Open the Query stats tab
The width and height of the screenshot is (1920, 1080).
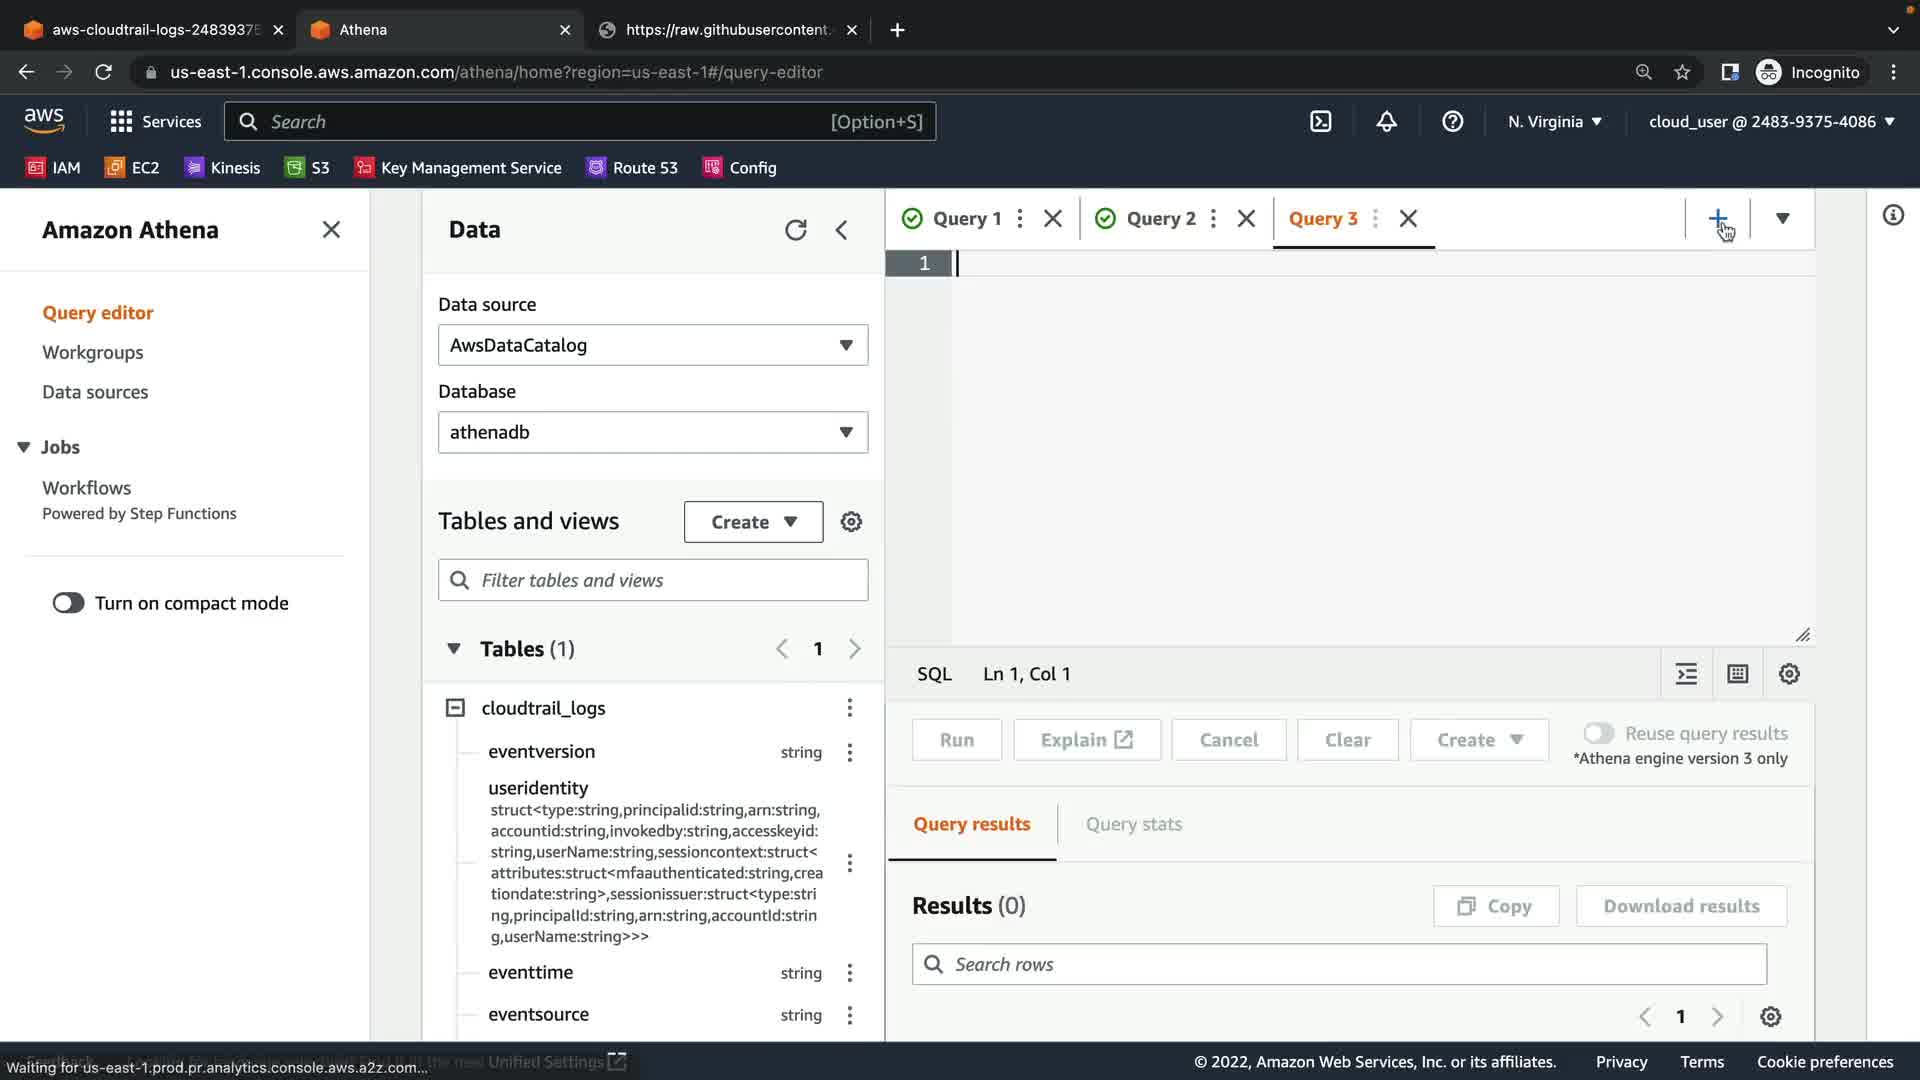pos(1133,824)
